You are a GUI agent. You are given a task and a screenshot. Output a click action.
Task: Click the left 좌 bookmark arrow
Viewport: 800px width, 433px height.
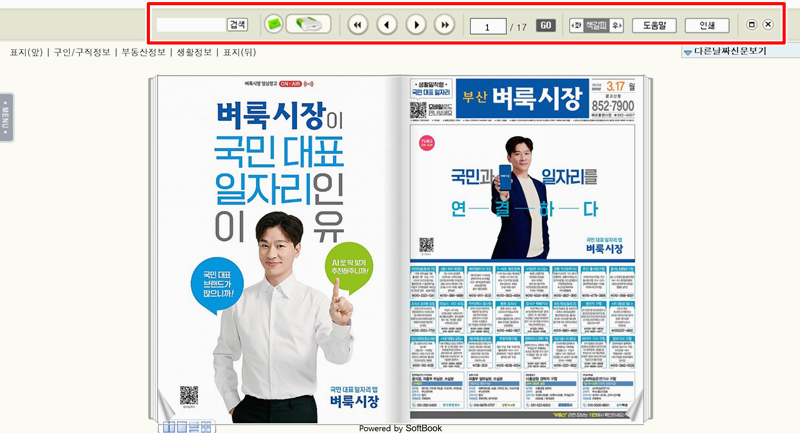click(577, 26)
